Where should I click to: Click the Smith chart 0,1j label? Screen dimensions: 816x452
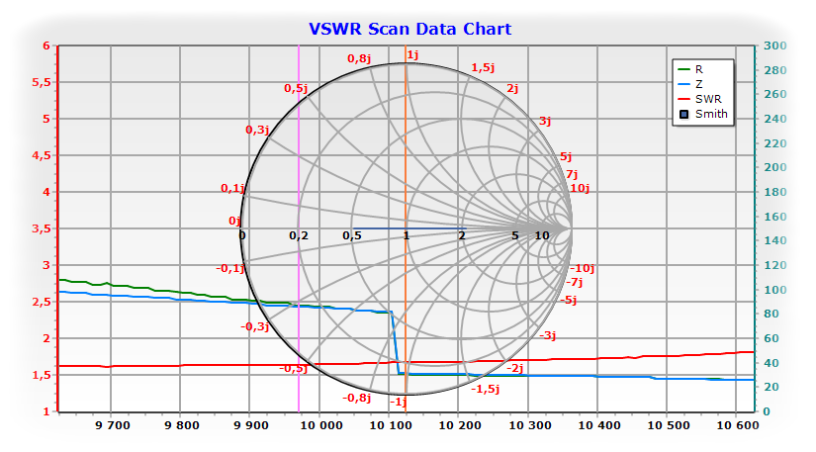point(233,188)
